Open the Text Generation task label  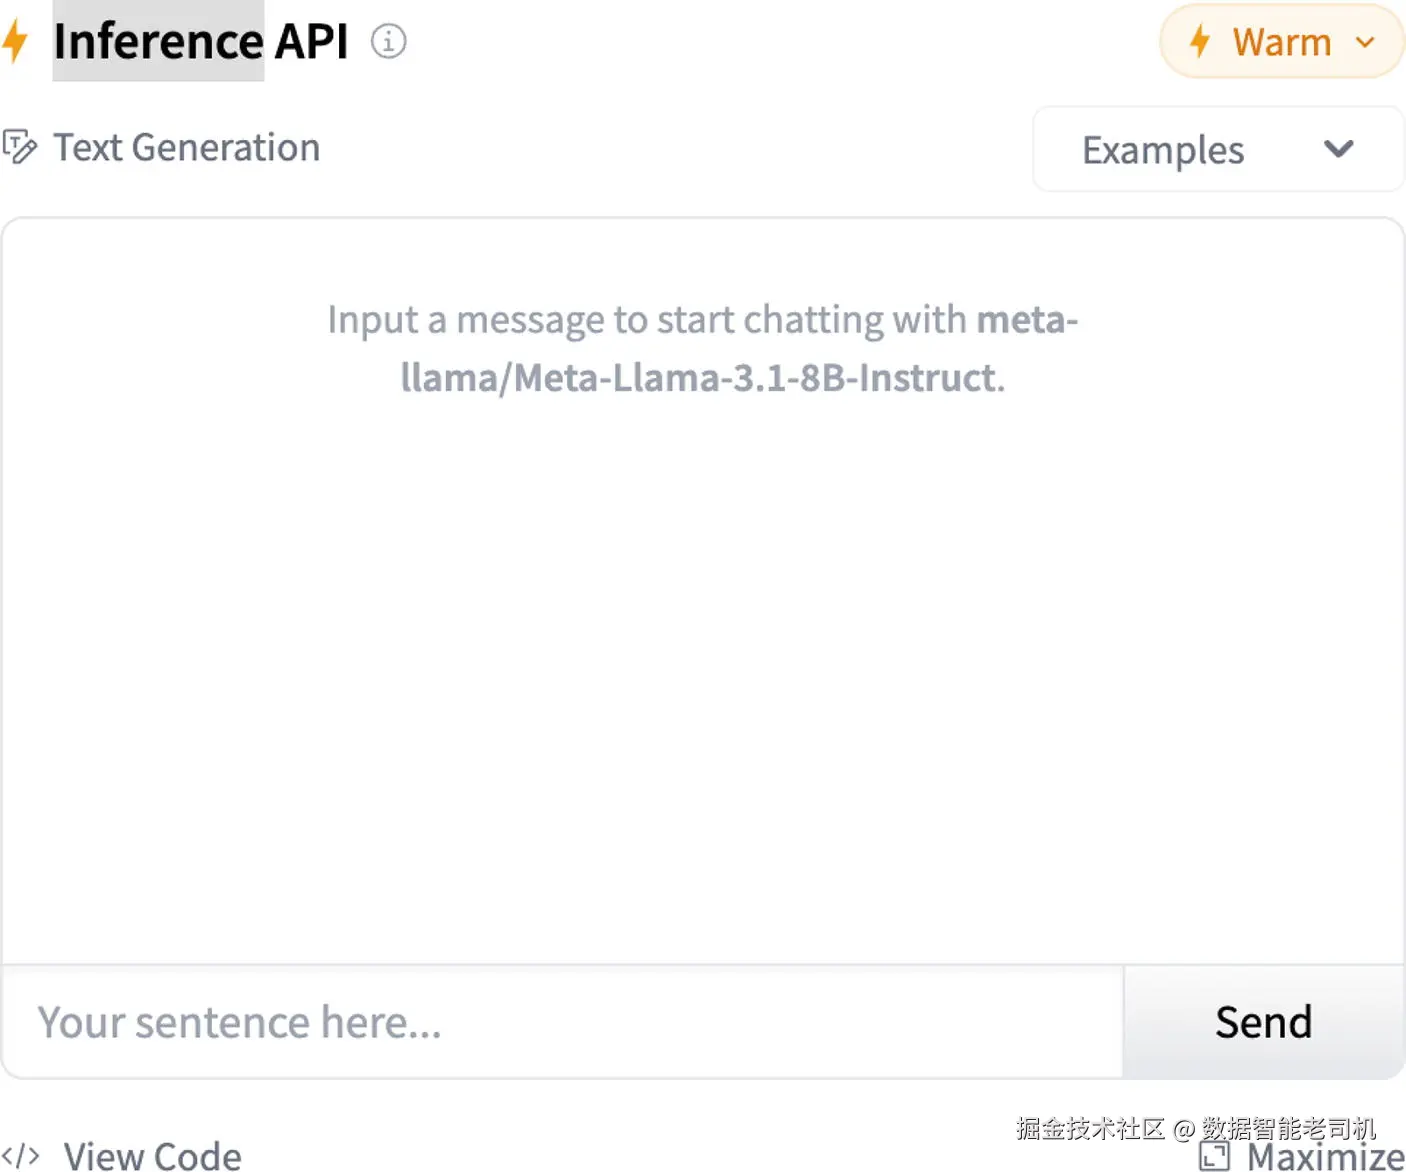(x=186, y=147)
